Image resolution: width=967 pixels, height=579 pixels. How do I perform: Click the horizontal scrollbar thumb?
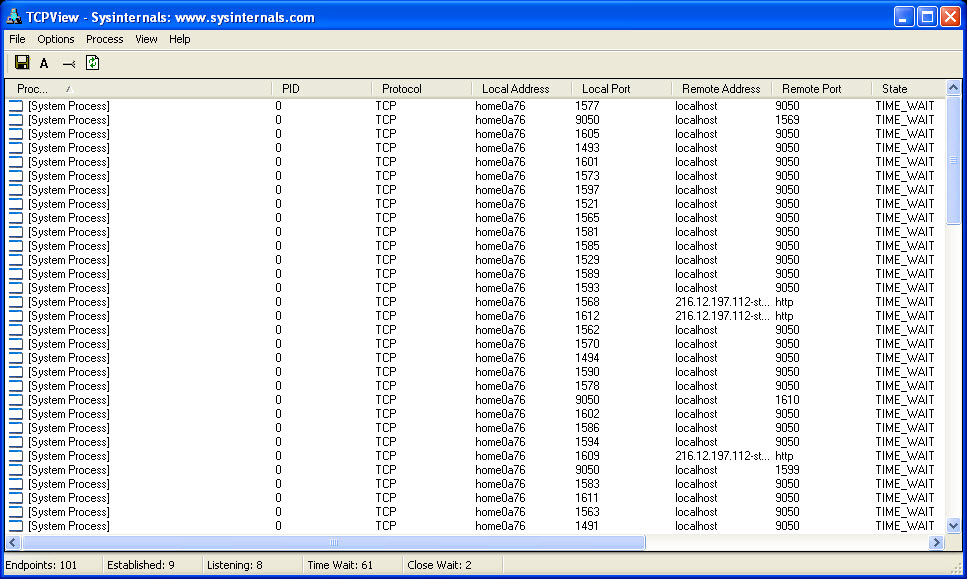pyautogui.click(x=334, y=543)
